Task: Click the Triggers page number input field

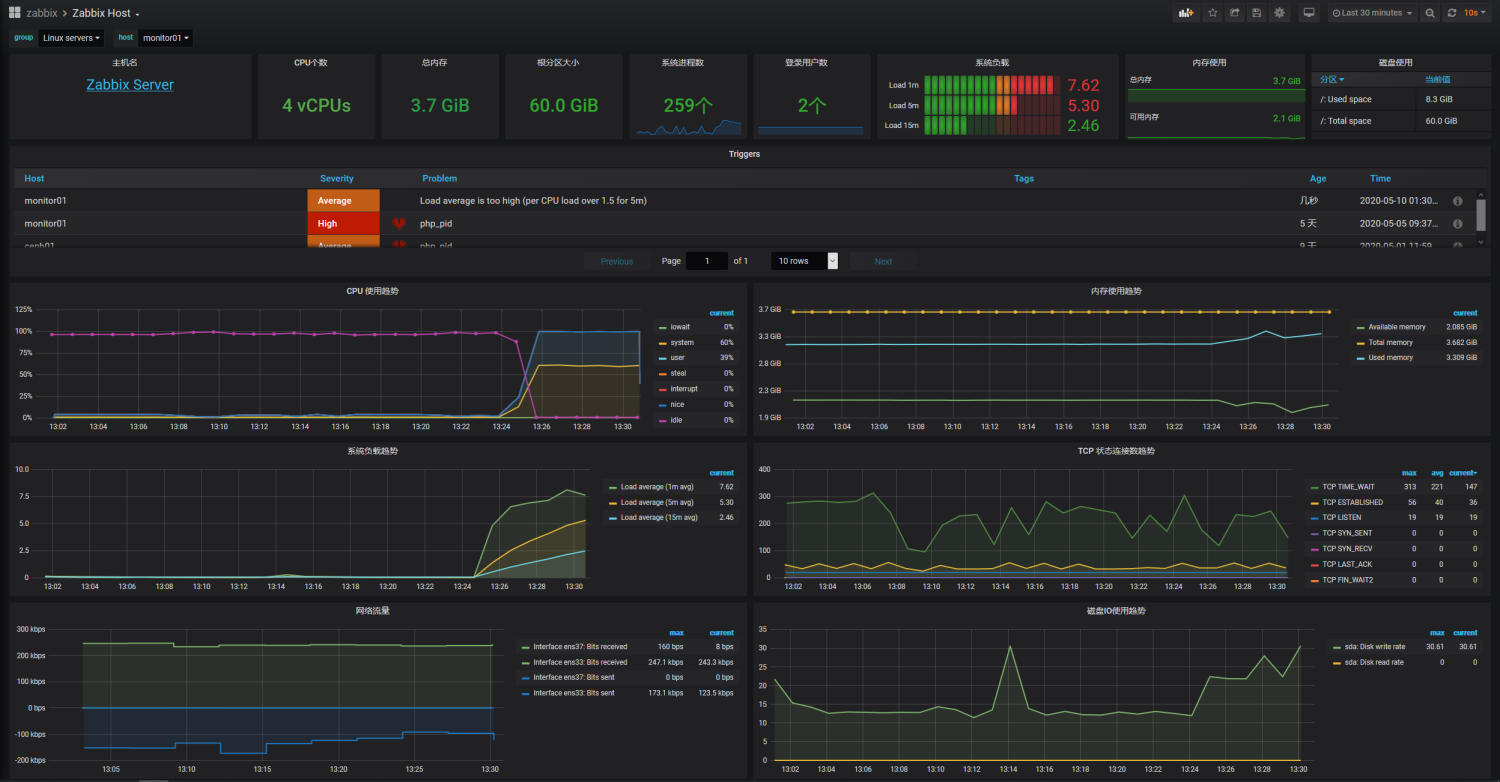Action: (707, 261)
